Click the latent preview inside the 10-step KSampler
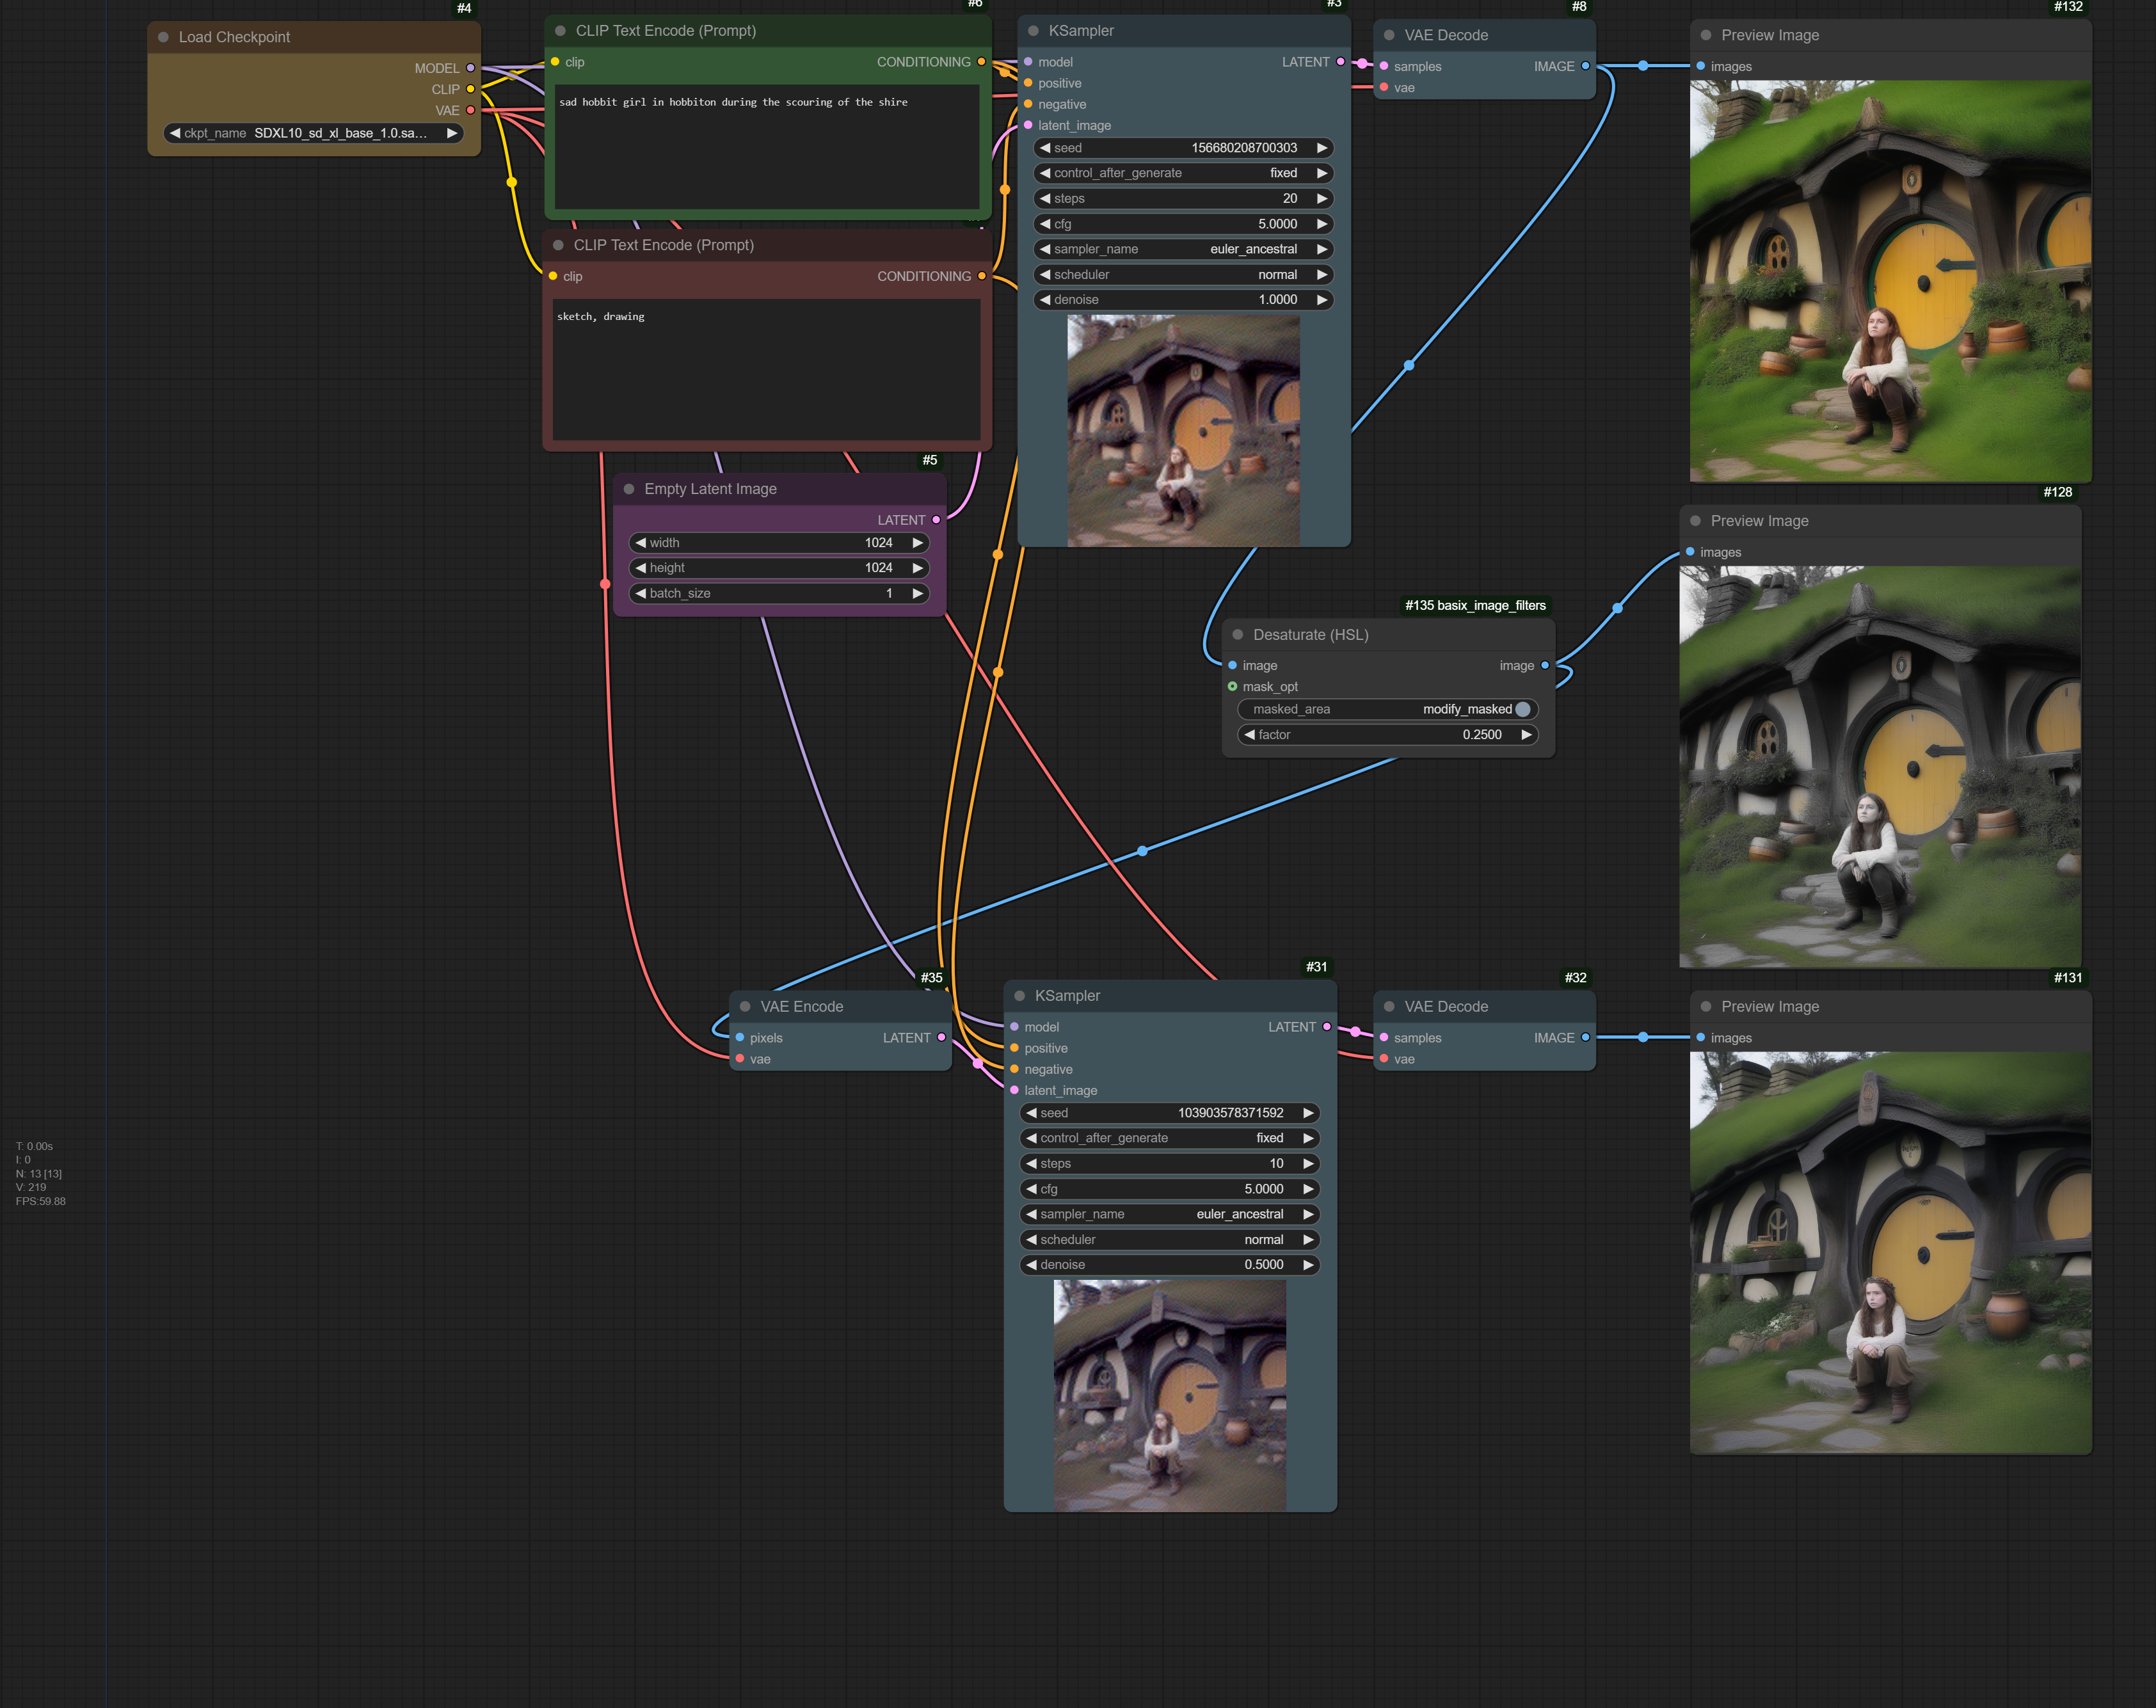2156x1708 pixels. pyautogui.click(x=1169, y=1395)
